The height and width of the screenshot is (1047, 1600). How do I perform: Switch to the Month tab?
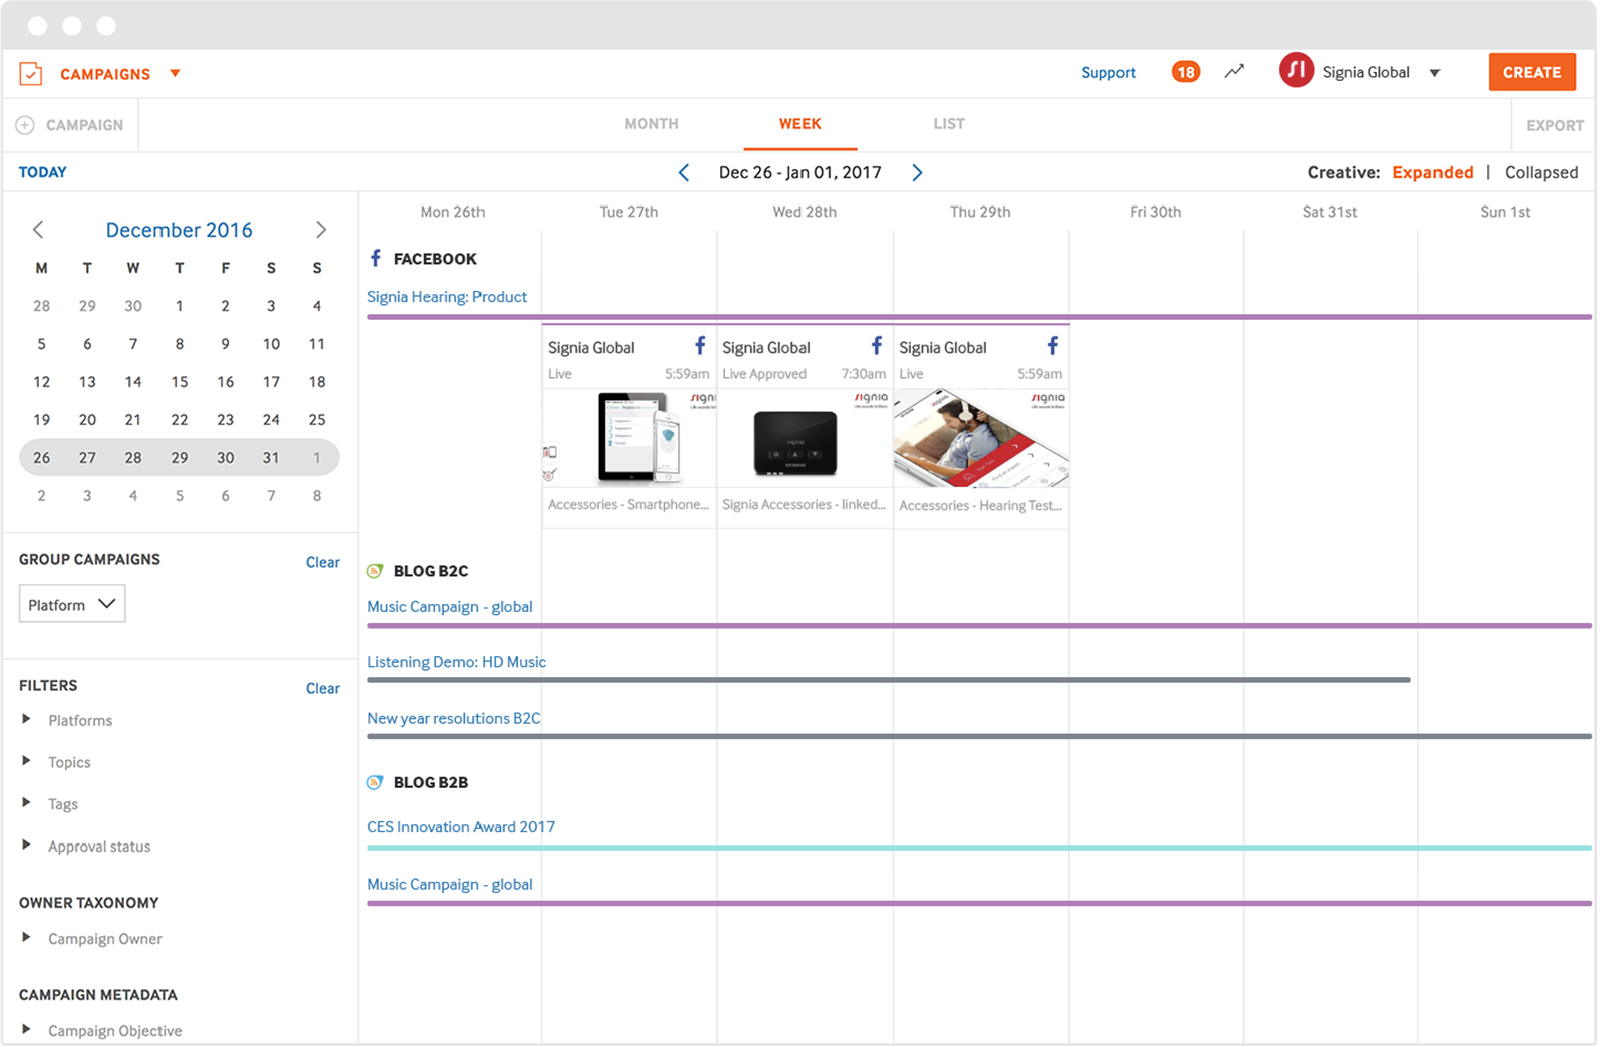click(651, 124)
